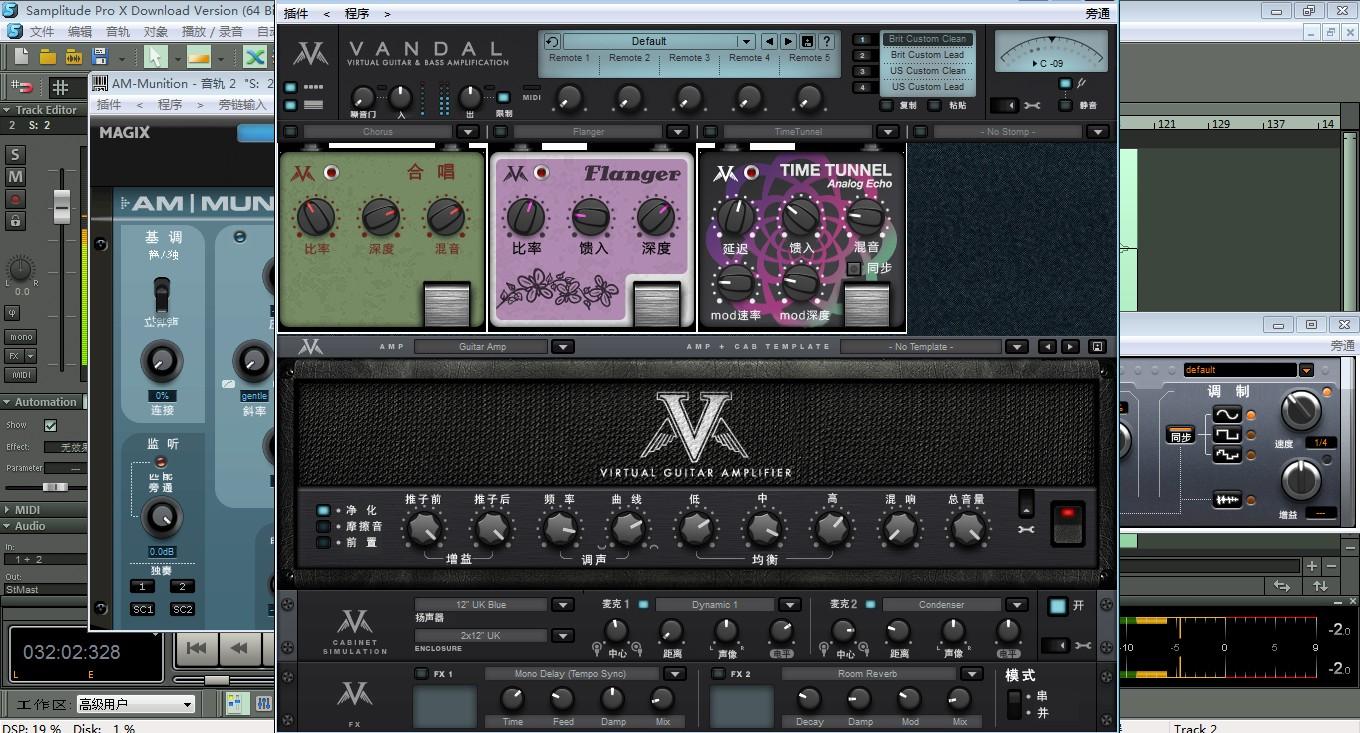Toggle the 静音 mute checkbox

(x=1065, y=105)
